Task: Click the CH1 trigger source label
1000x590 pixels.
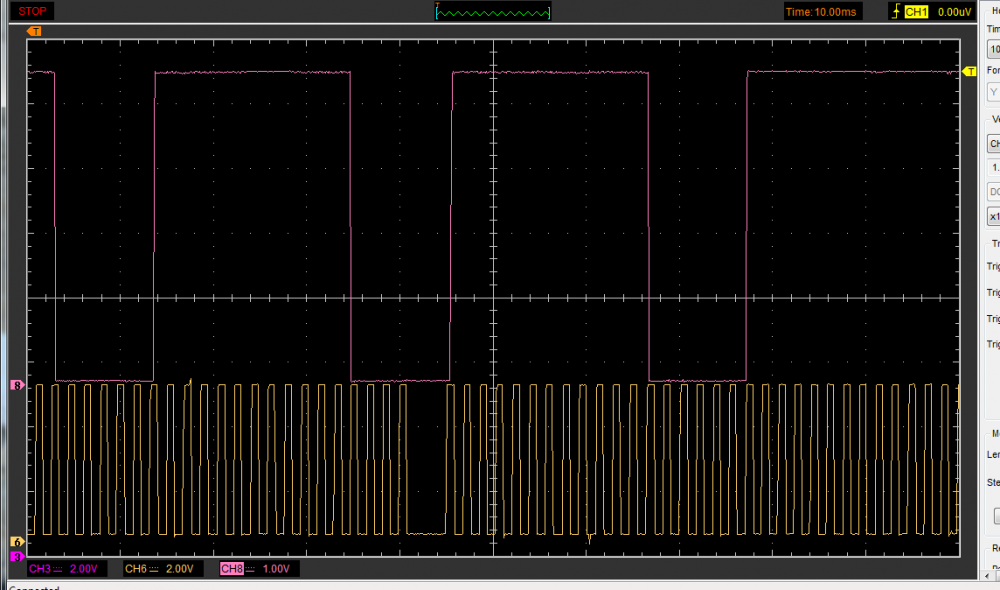Action: (x=916, y=12)
